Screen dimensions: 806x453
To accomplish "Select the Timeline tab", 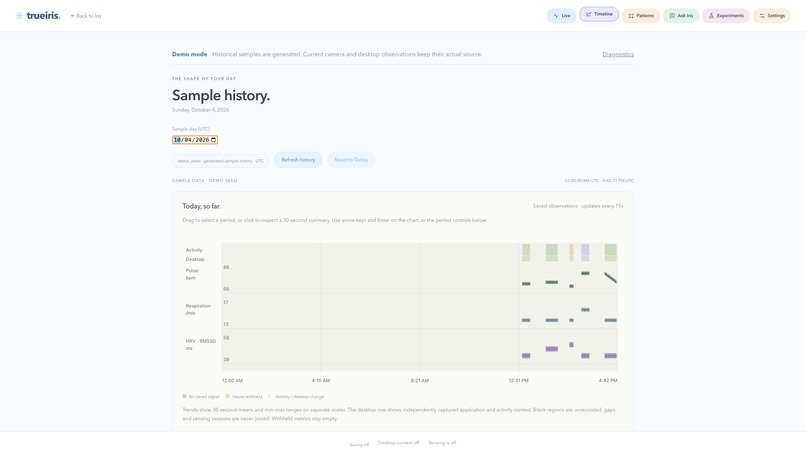I will [599, 14].
